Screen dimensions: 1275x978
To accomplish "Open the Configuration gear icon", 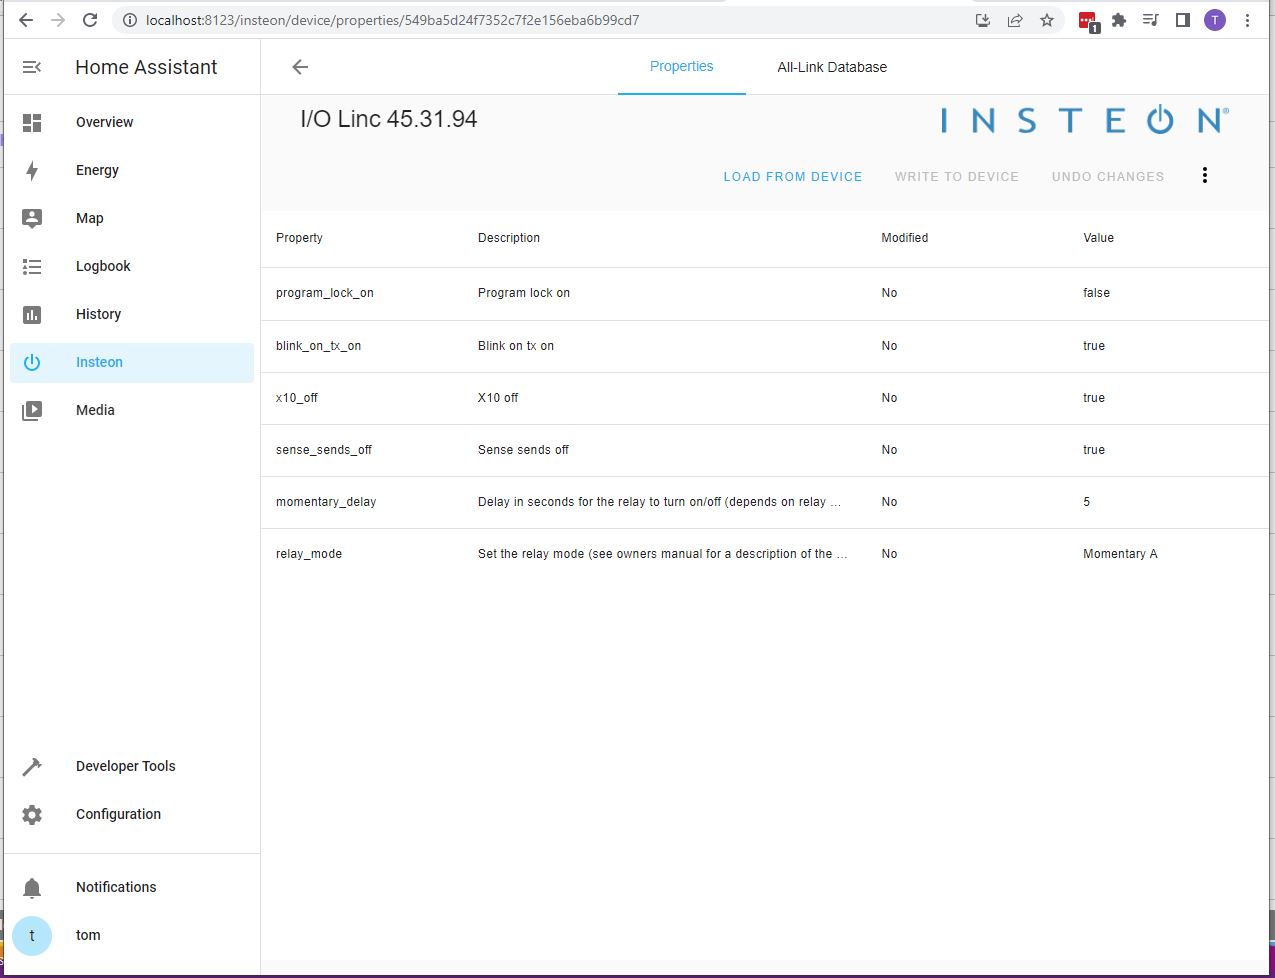I will click(x=31, y=813).
